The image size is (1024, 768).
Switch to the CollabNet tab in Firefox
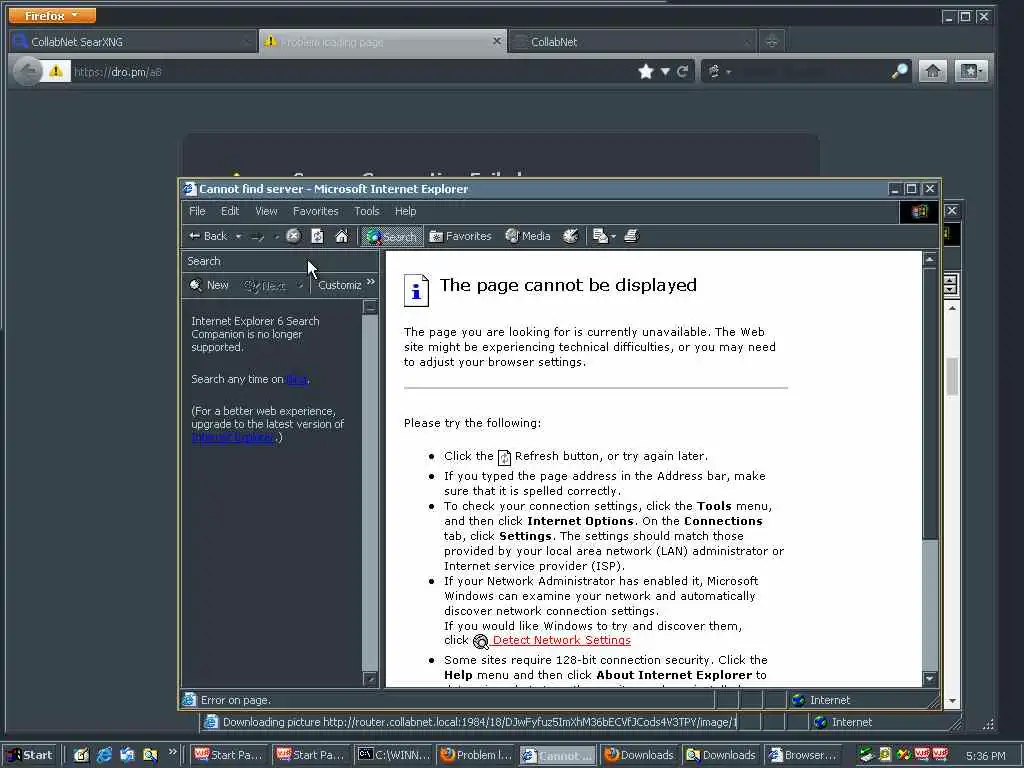pyautogui.click(x=632, y=42)
